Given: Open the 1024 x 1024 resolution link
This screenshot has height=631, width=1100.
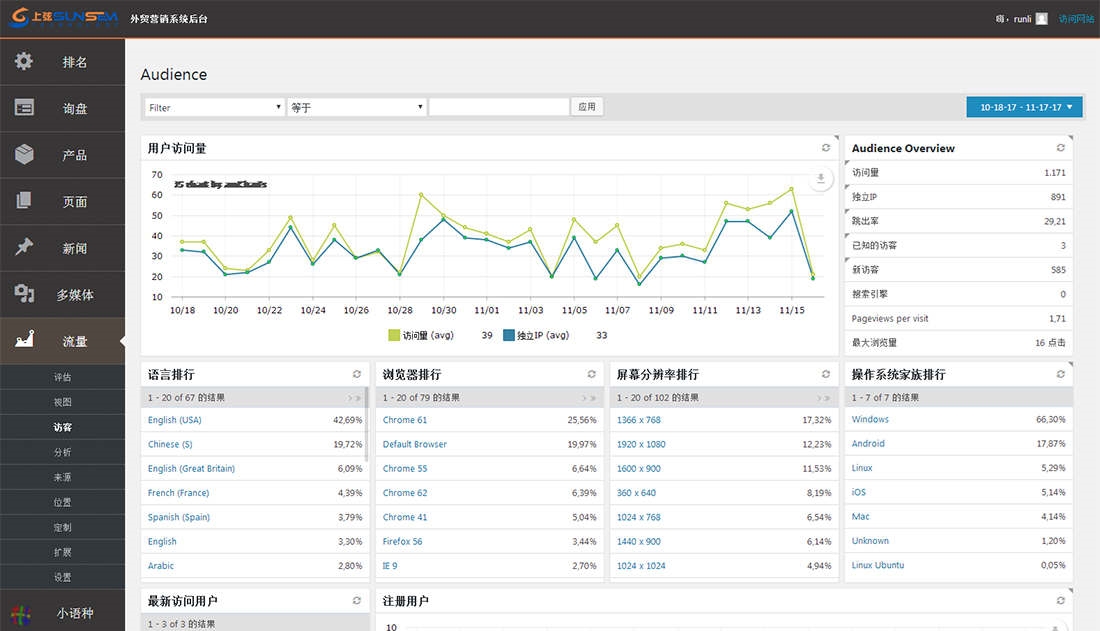Looking at the screenshot, I should pyautogui.click(x=641, y=566).
